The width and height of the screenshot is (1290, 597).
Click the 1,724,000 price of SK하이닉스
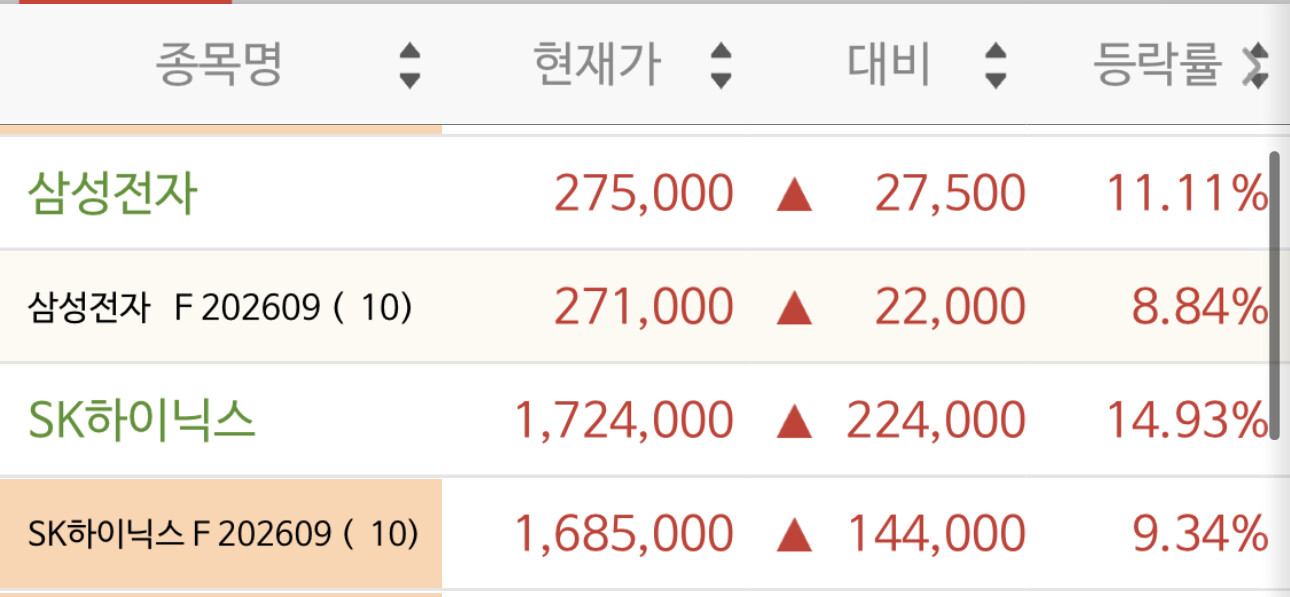[x=624, y=421]
